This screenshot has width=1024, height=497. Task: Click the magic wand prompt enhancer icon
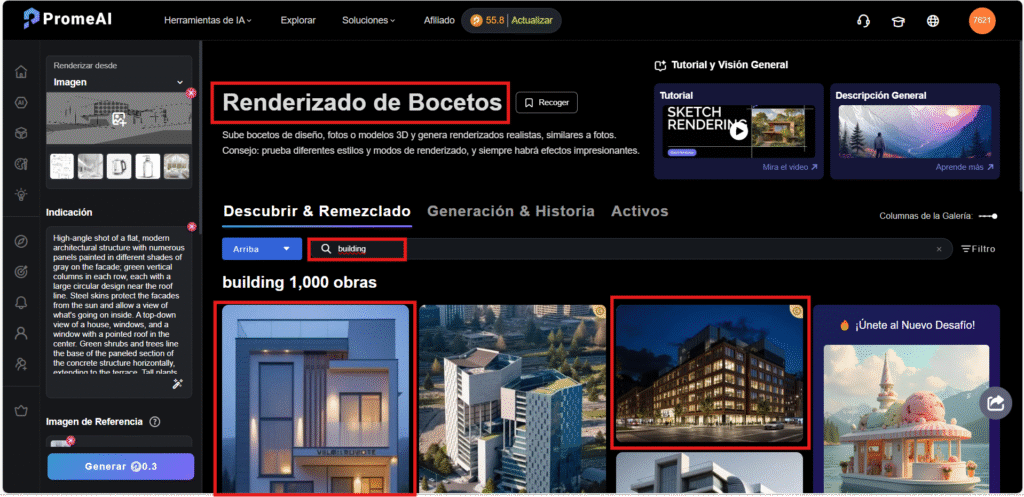click(x=178, y=384)
